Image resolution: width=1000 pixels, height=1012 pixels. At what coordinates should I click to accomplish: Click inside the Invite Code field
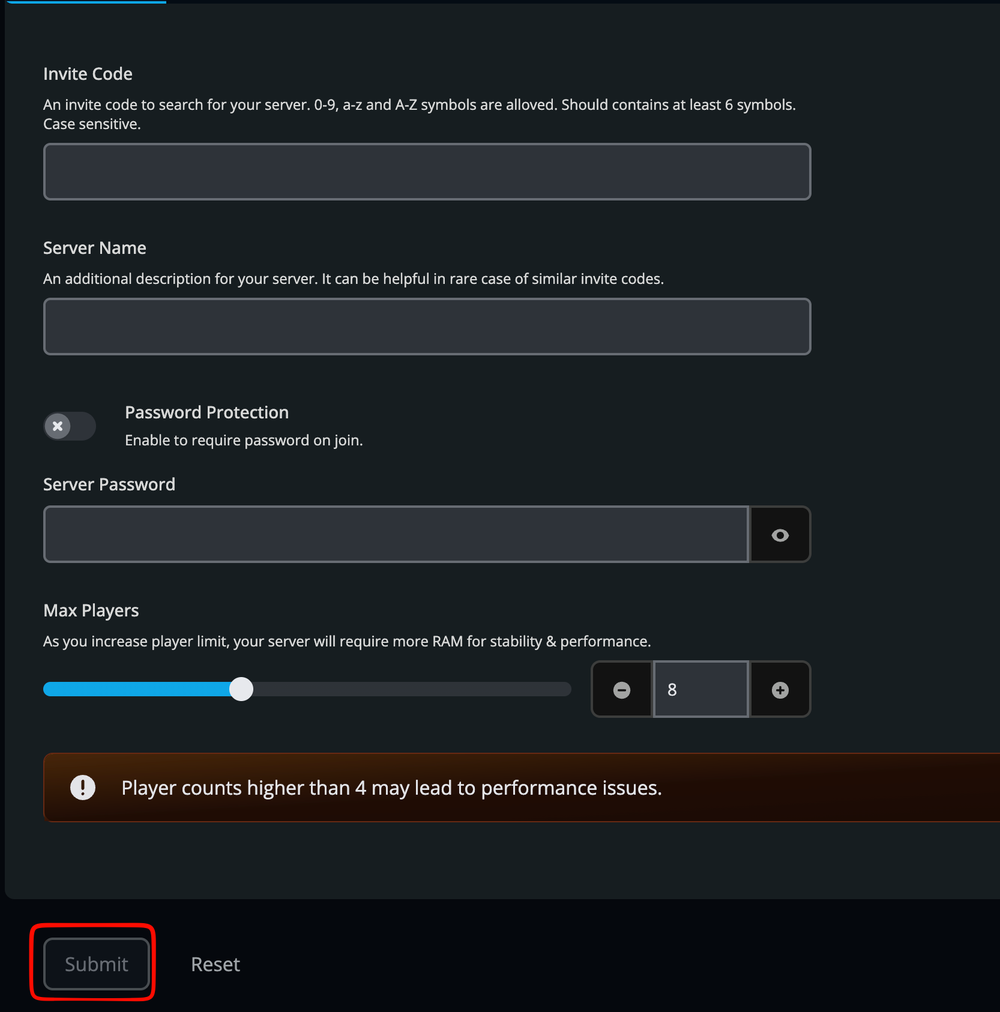pos(427,171)
